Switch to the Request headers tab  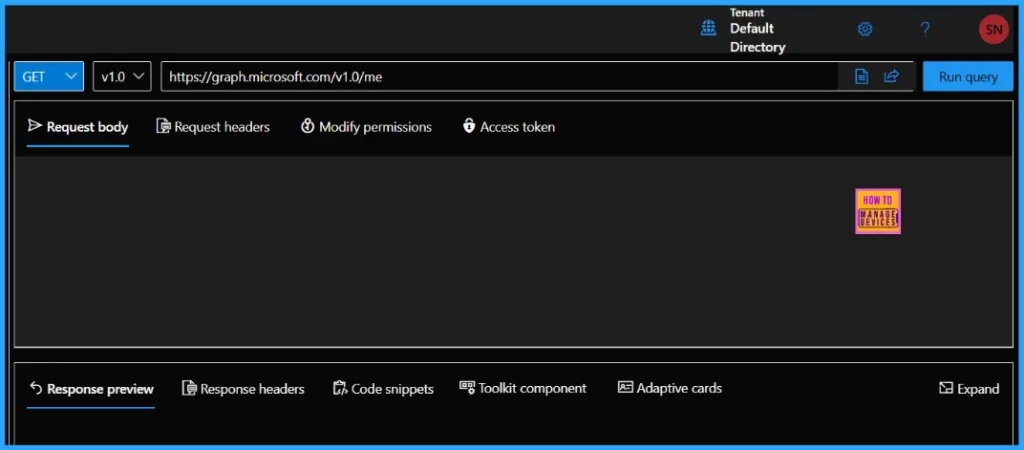[x=213, y=127]
